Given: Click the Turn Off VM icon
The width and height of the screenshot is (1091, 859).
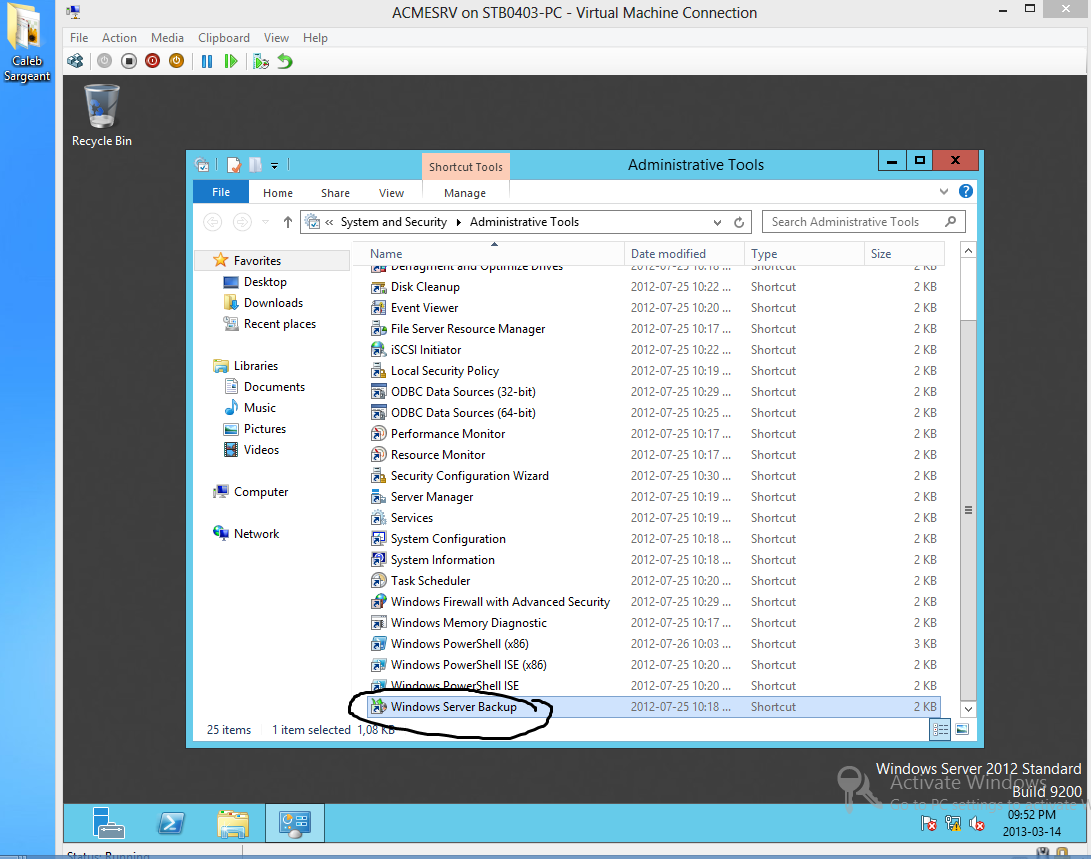Looking at the screenshot, I should 129,61.
